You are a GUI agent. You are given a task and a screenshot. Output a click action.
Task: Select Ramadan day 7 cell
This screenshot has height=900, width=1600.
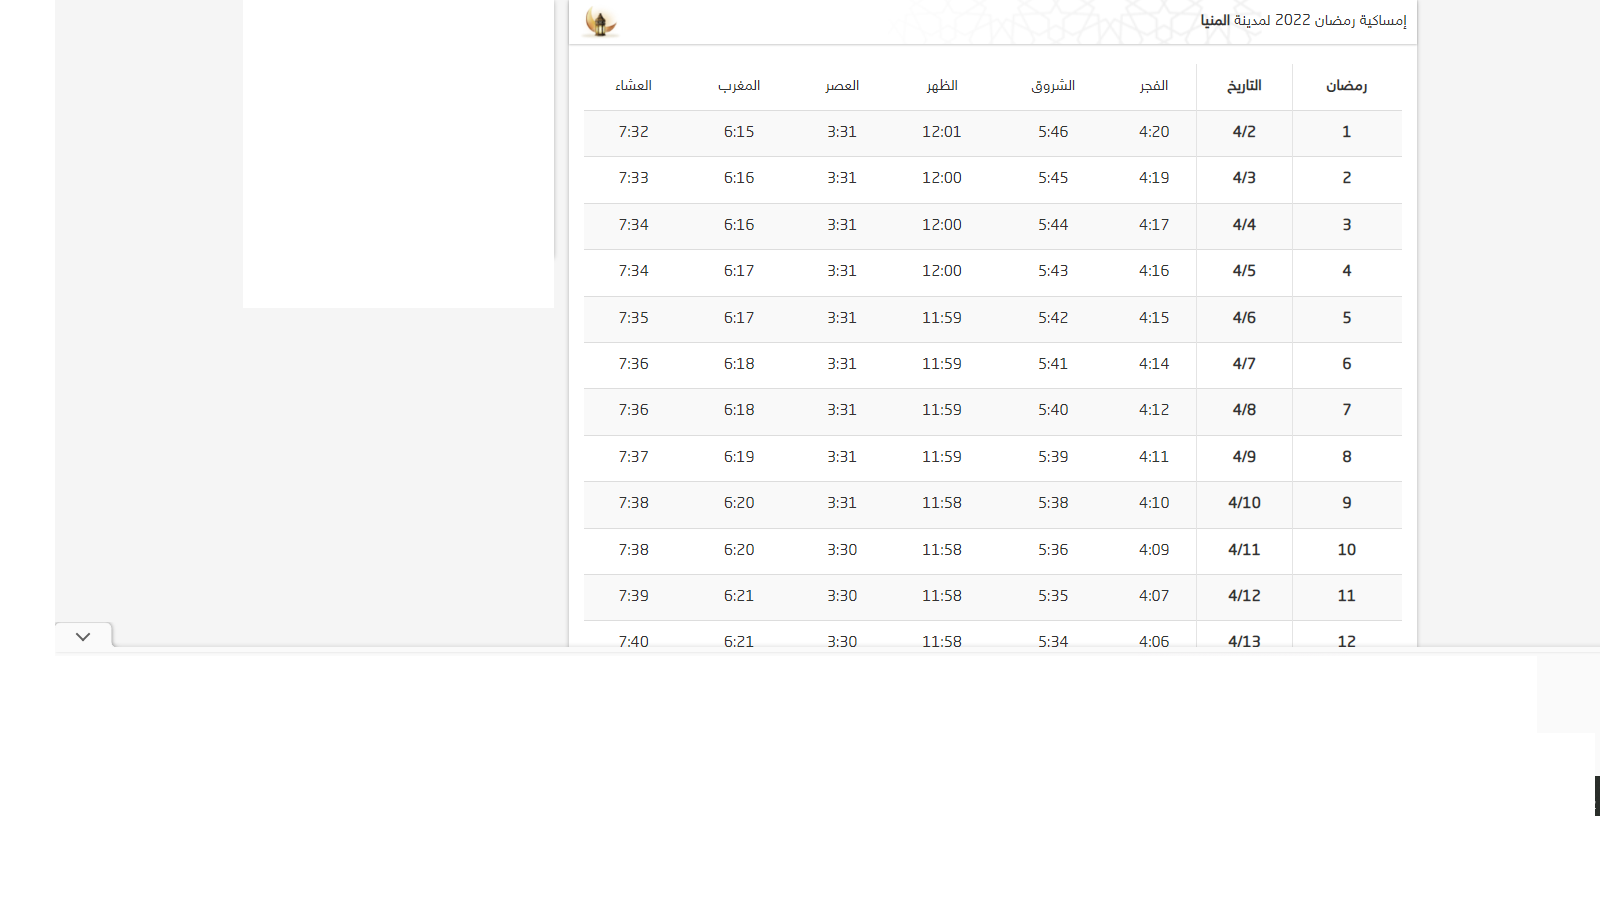[x=1346, y=410]
